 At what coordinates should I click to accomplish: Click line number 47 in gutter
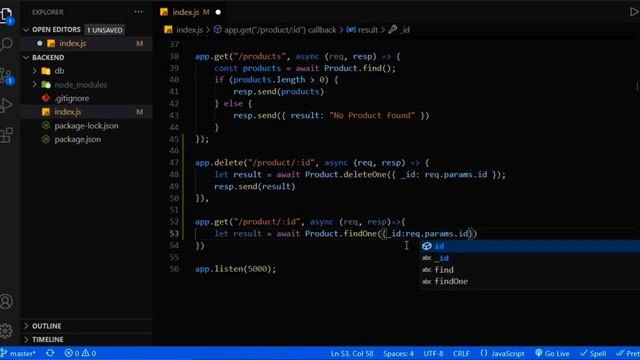click(x=174, y=162)
